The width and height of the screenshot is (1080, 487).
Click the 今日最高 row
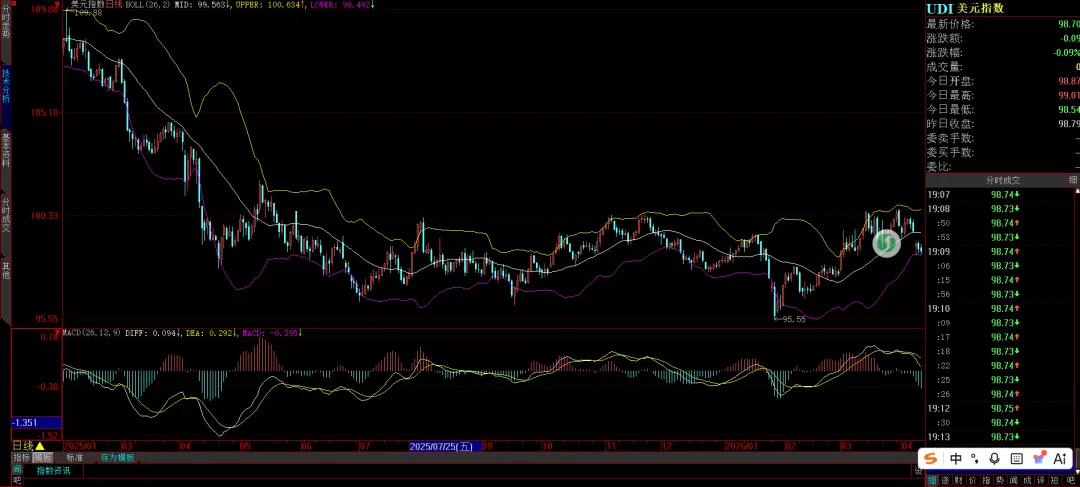pyautogui.click(x=1003, y=95)
